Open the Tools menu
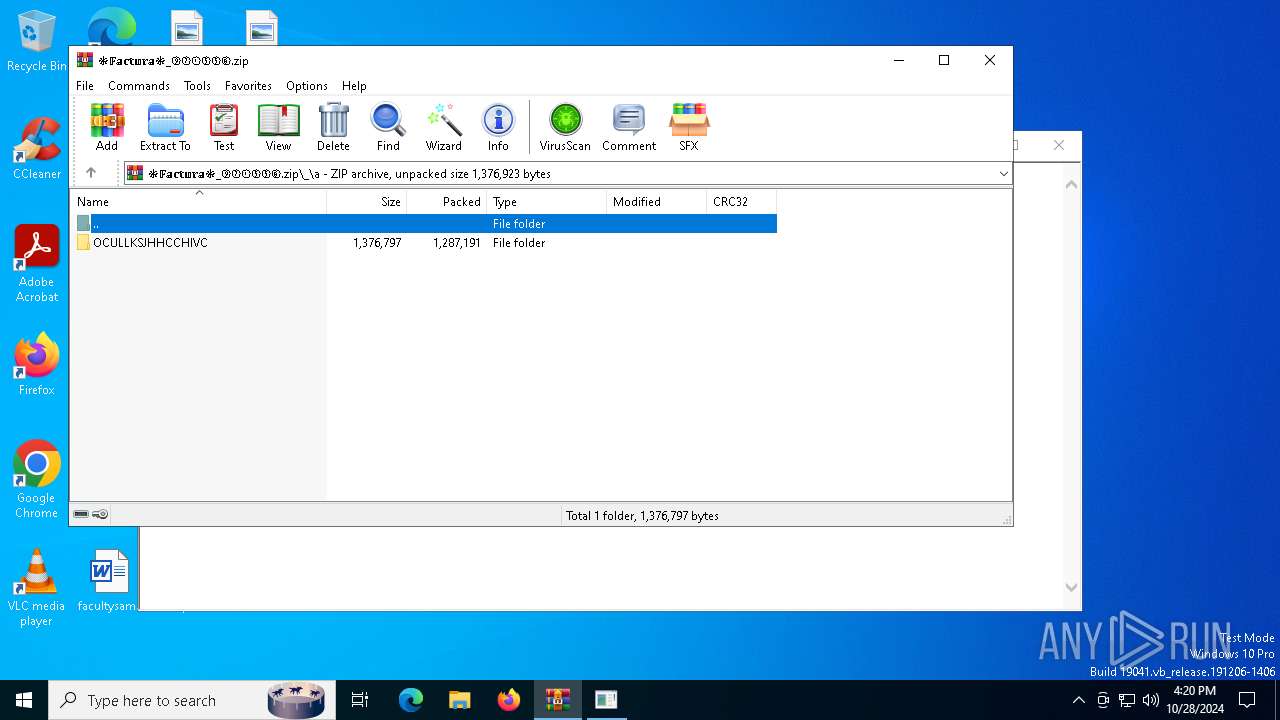1280x720 pixels. pyautogui.click(x=197, y=86)
